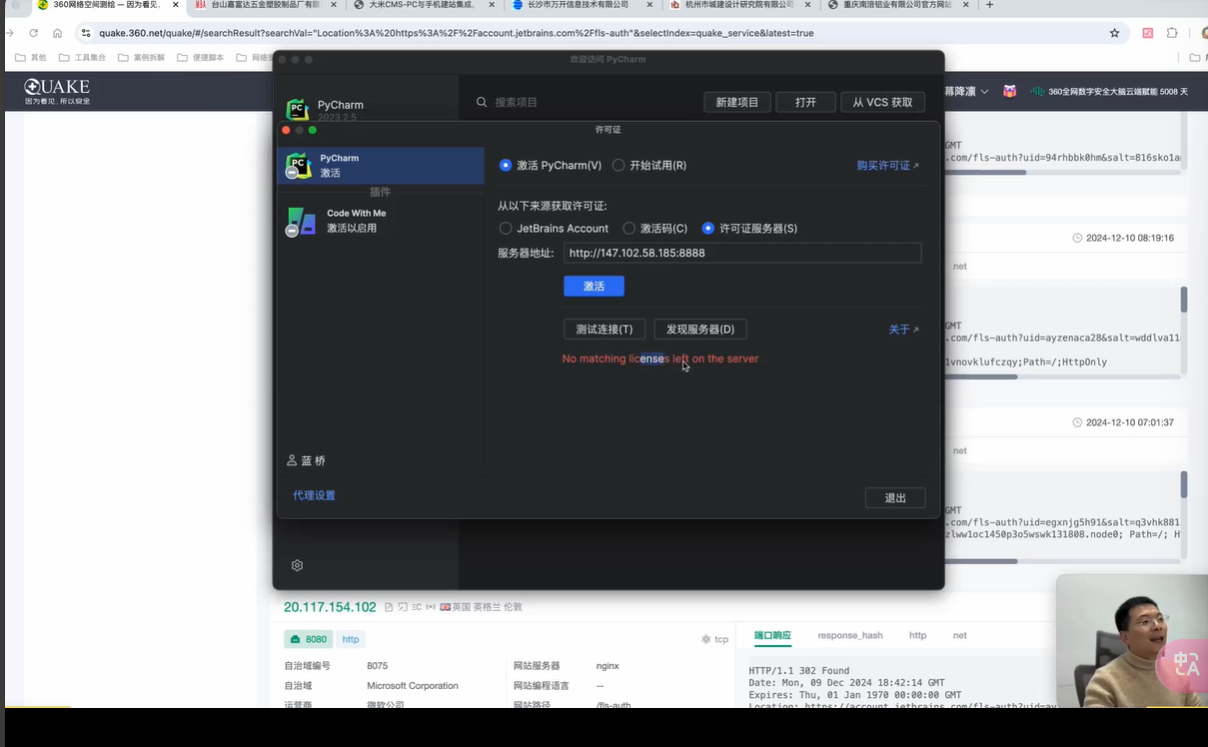
Task: Select the 开始试用(R) radio option
Action: tap(619, 166)
